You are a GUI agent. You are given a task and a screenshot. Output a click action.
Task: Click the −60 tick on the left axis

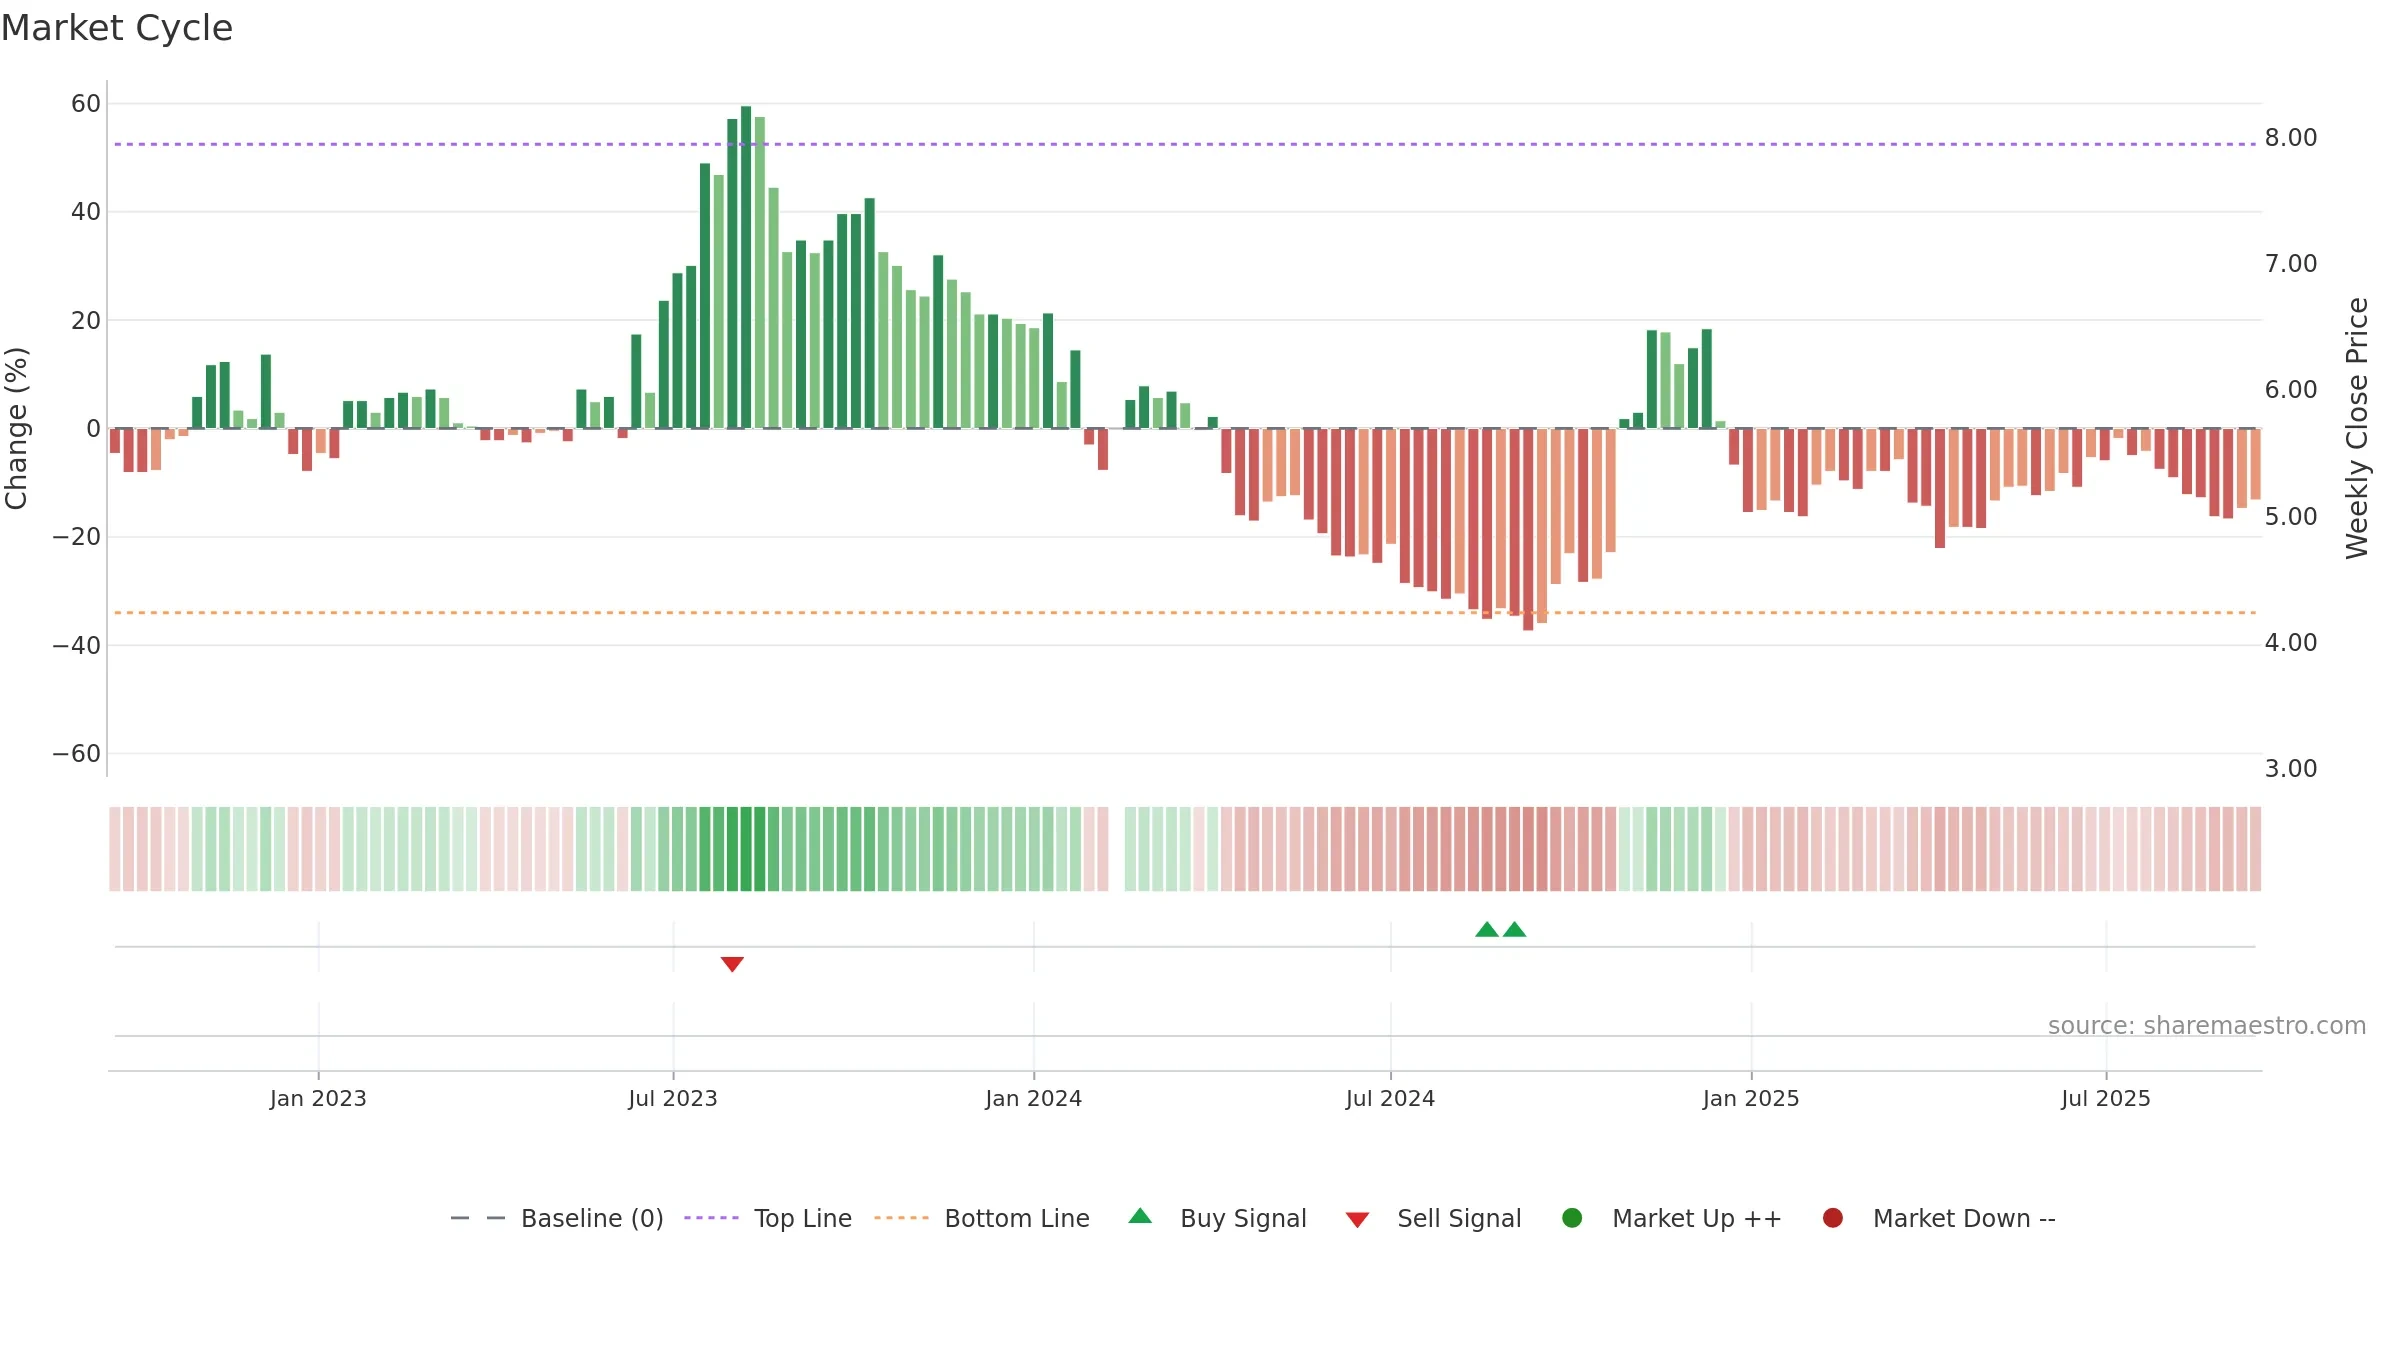(77, 754)
